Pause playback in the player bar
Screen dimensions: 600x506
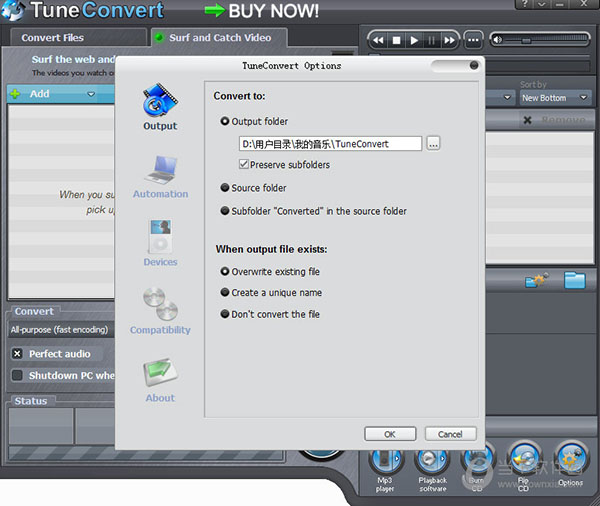point(432,40)
